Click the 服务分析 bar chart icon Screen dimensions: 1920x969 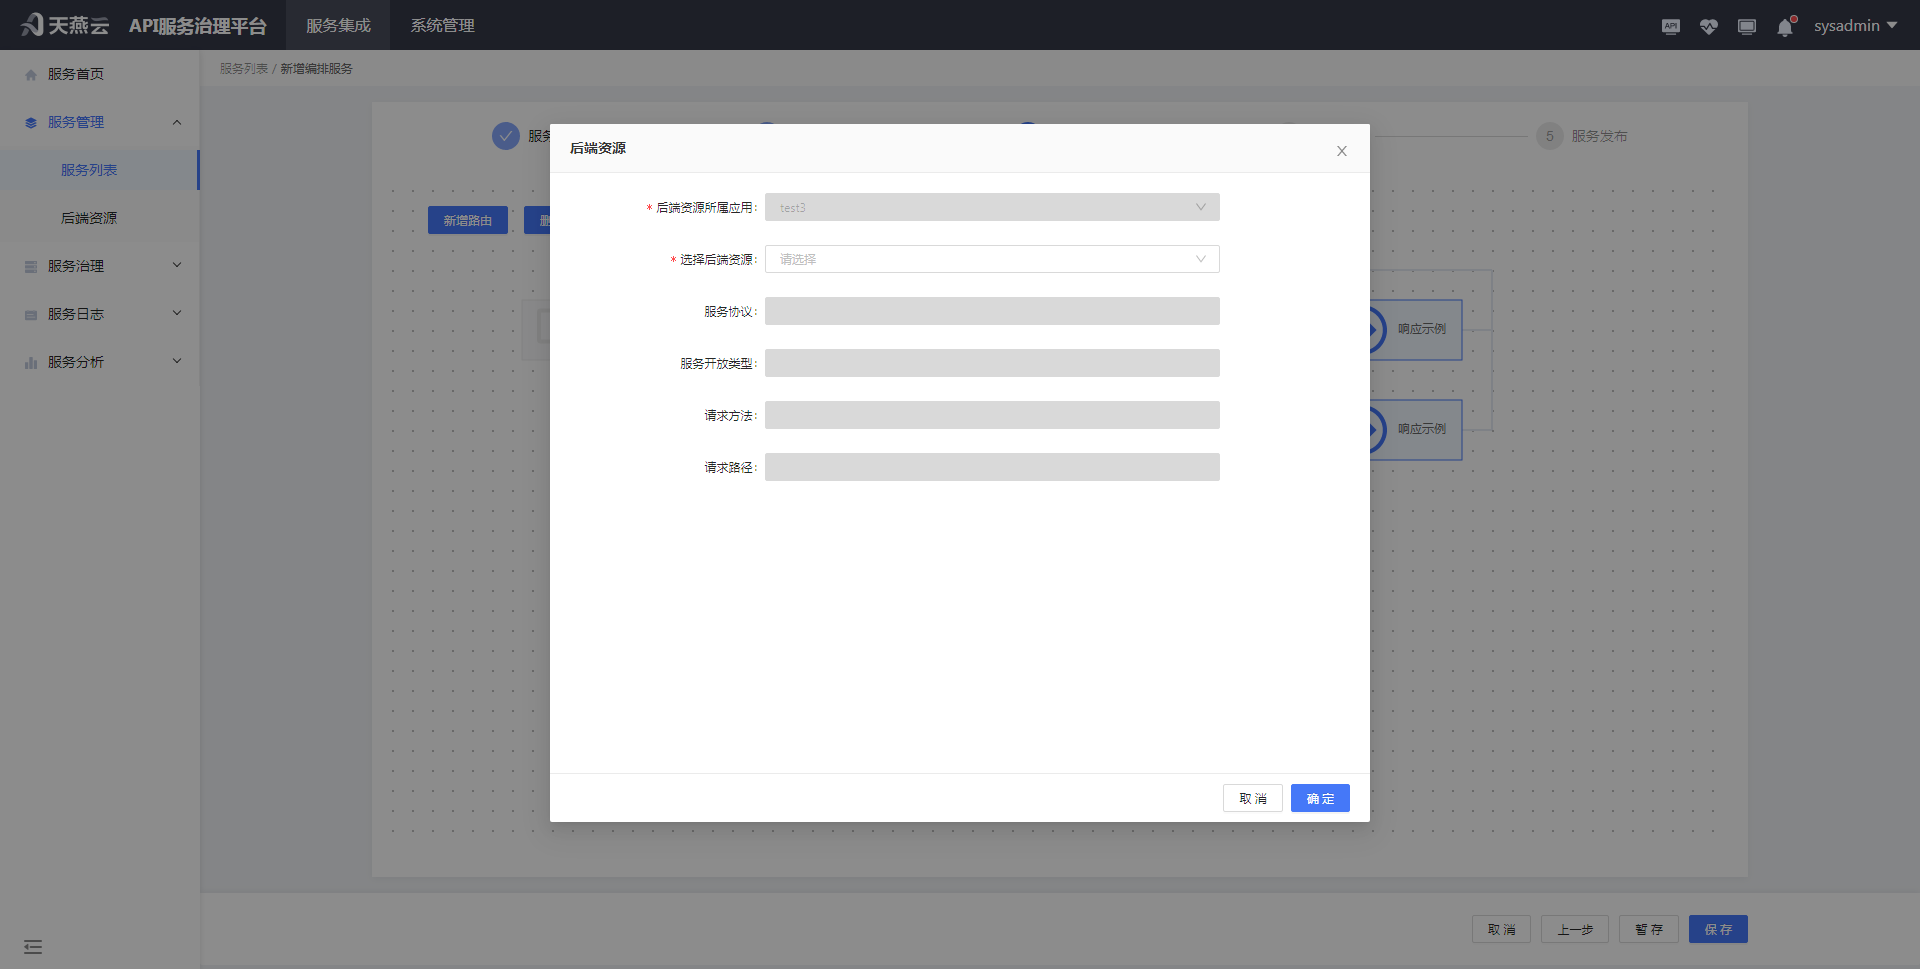click(29, 361)
